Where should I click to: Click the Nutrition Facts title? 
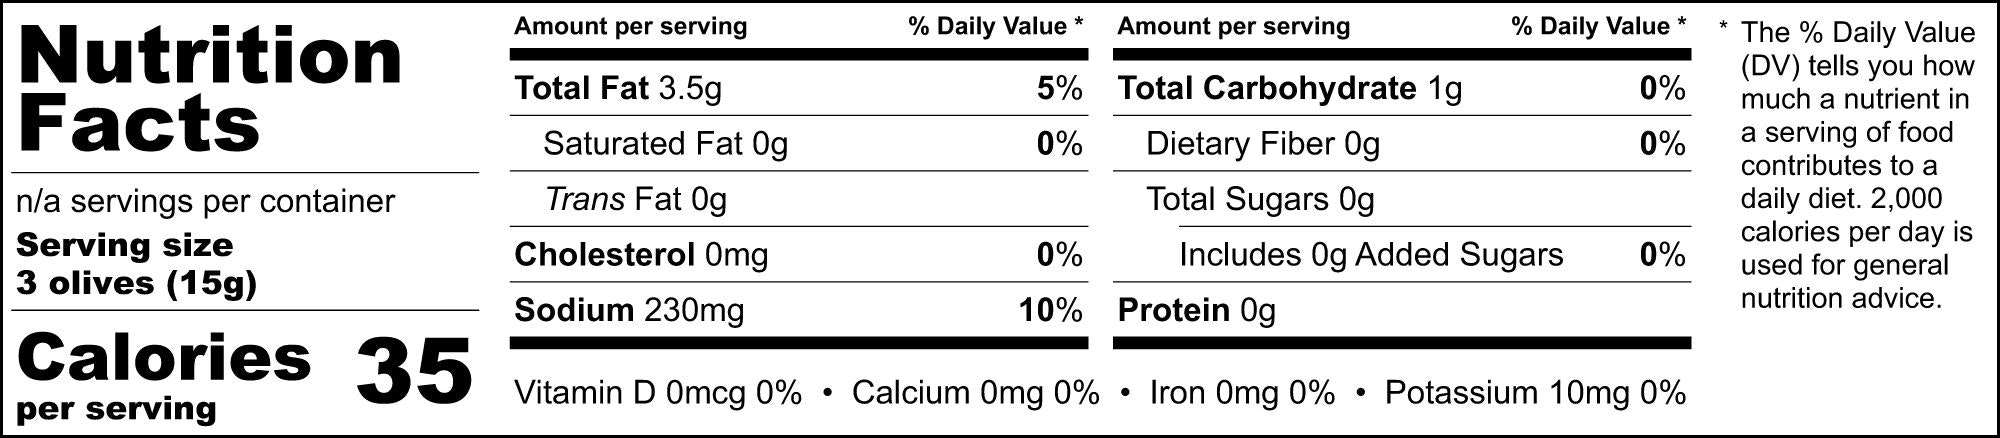coord(210,89)
